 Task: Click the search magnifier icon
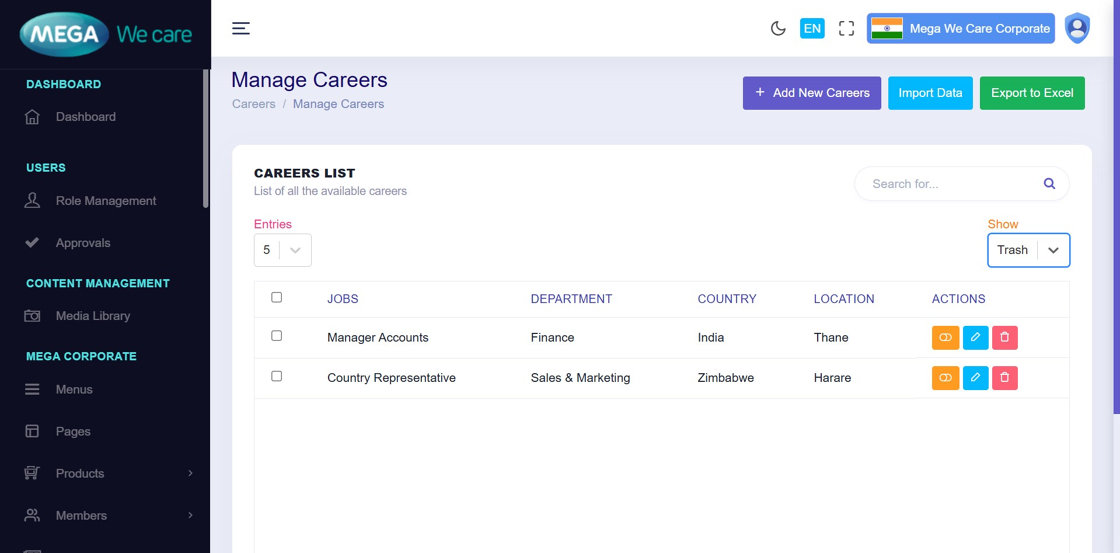point(1049,184)
